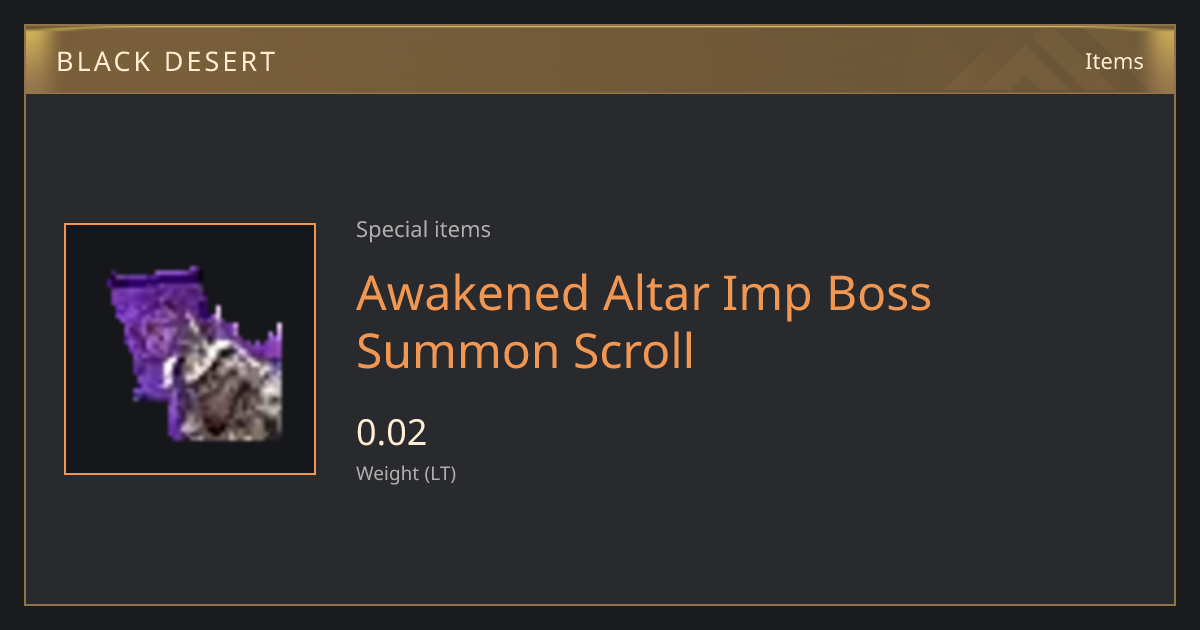The height and width of the screenshot is (630, 1200).
Task: Open the BLACK DESERT header title
Action: coord(166,61)
